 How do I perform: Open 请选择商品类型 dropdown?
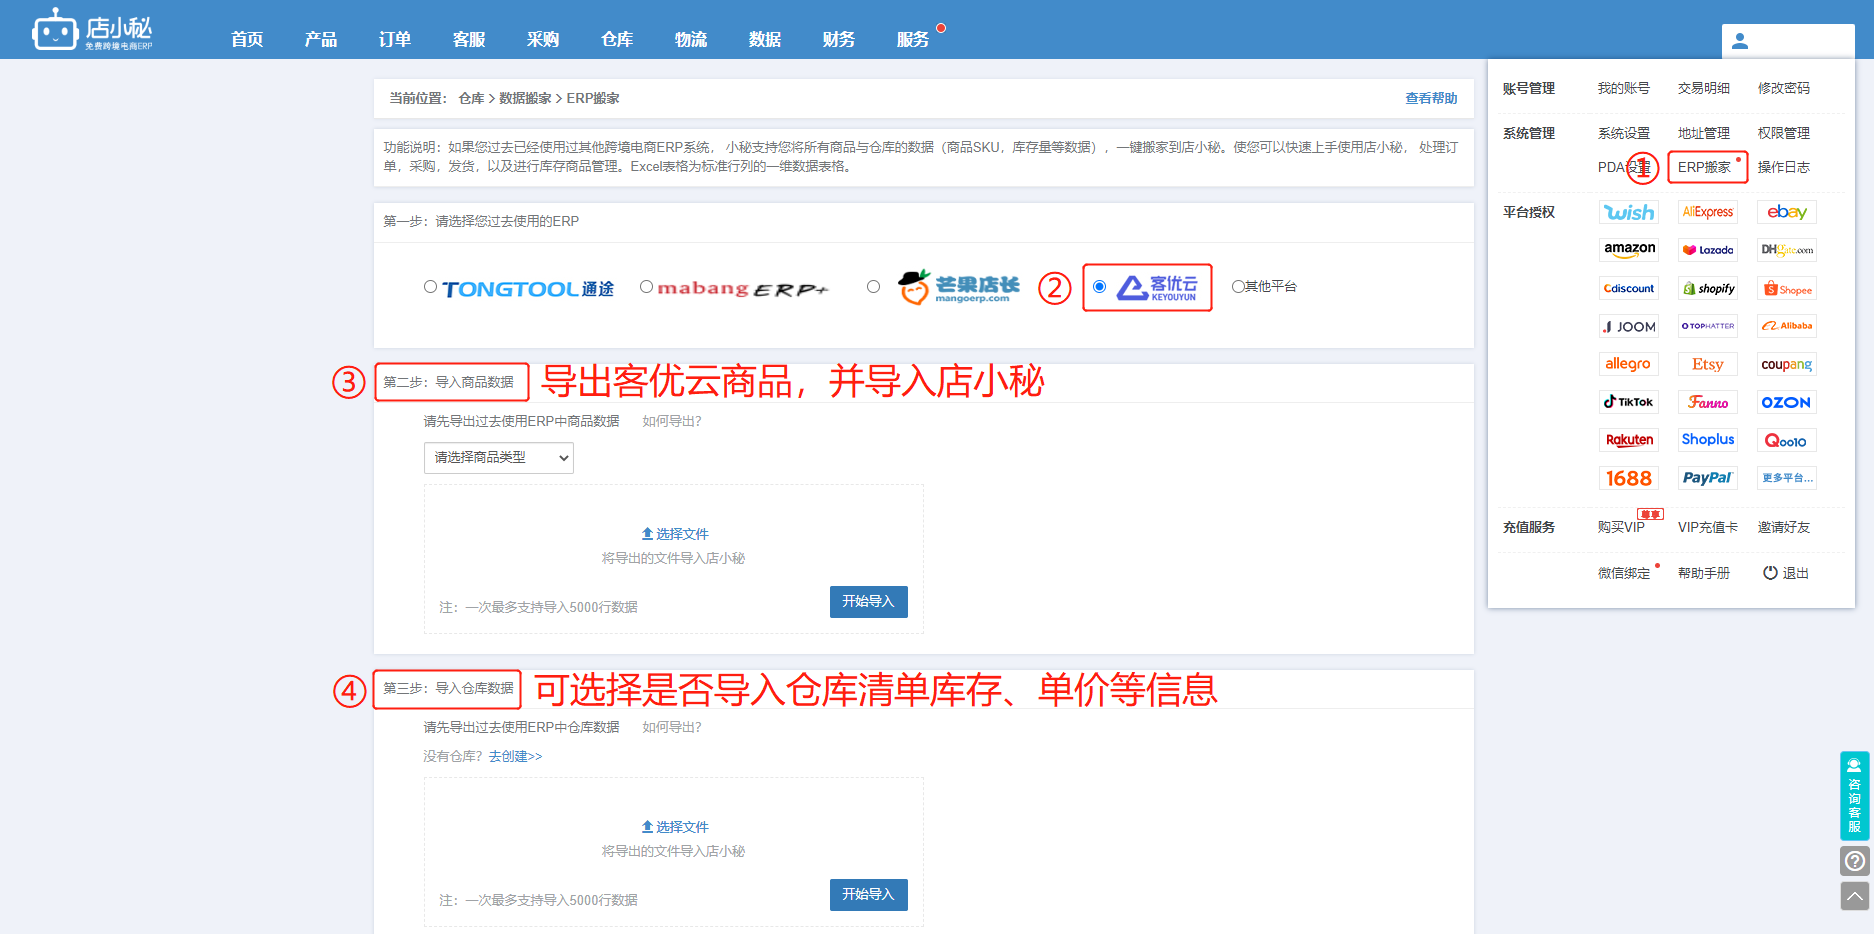[499, 458]
